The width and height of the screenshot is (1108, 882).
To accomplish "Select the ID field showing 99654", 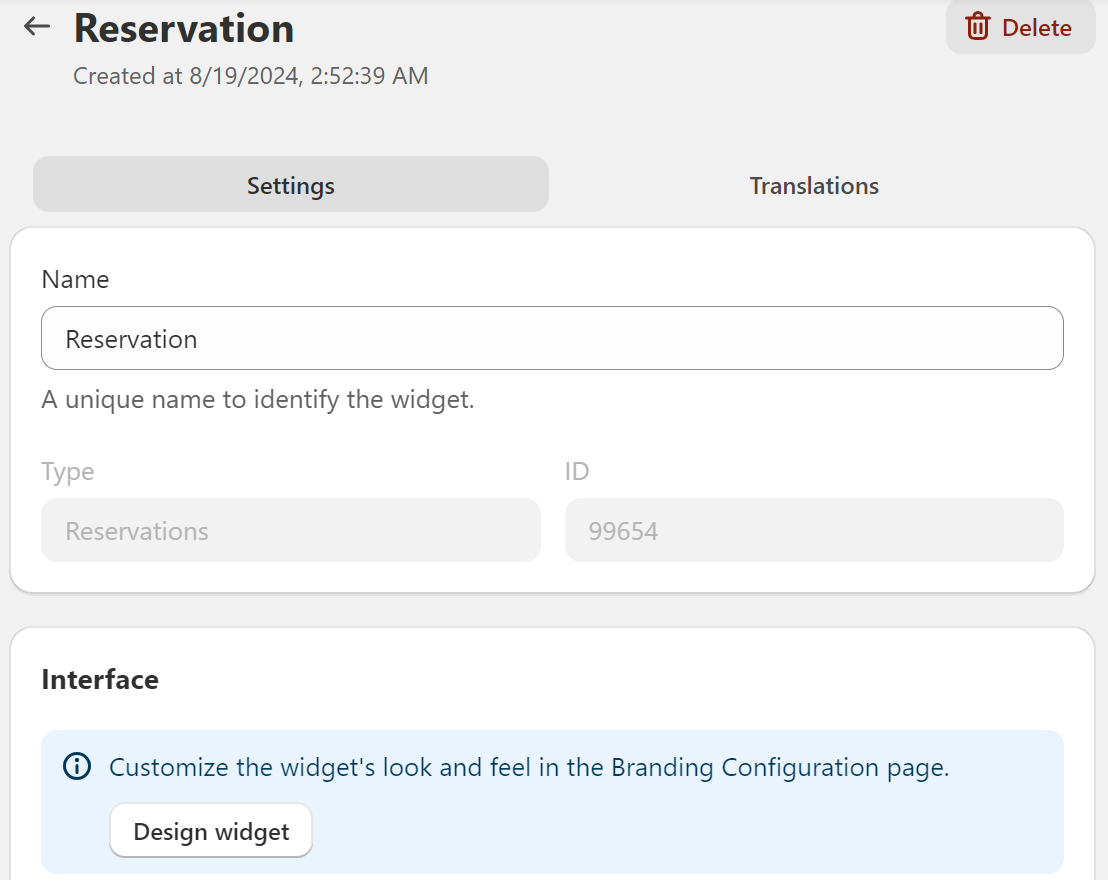I will (x=814, y=530).
